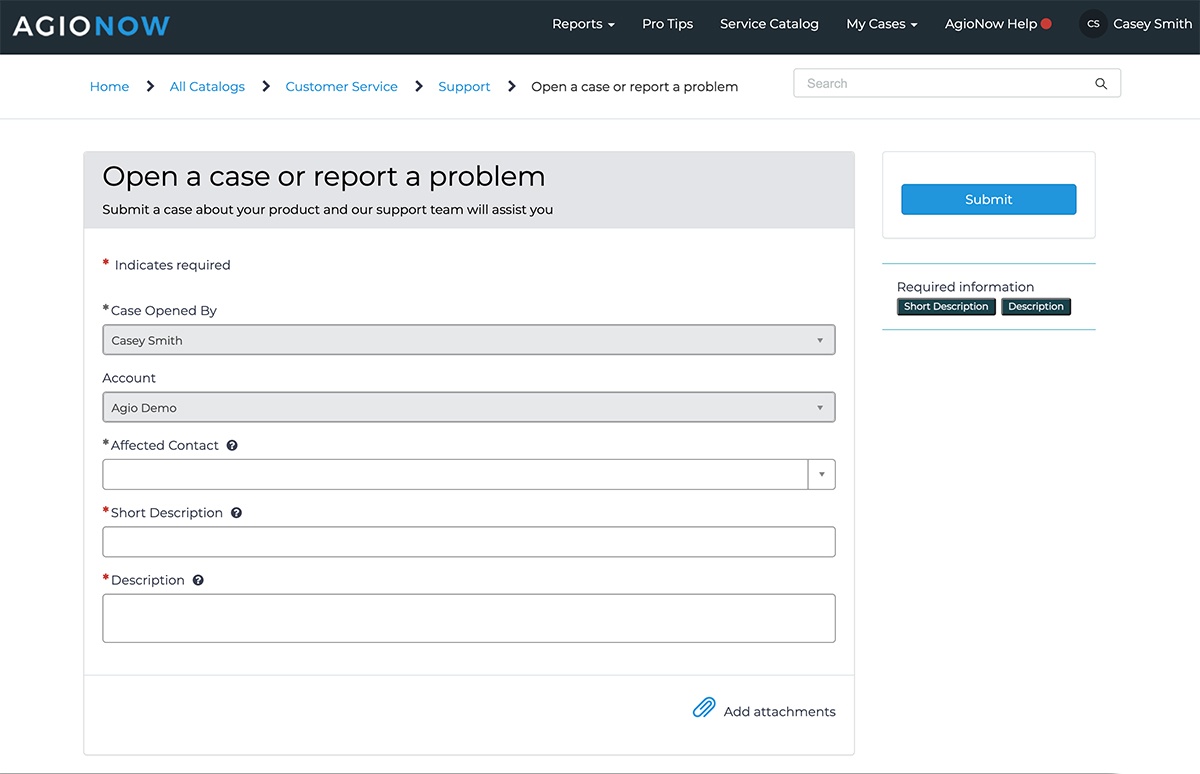This screenshot has width=1200, height=774.
Task: Go to Pro Tips menu item
Action: 667,24
